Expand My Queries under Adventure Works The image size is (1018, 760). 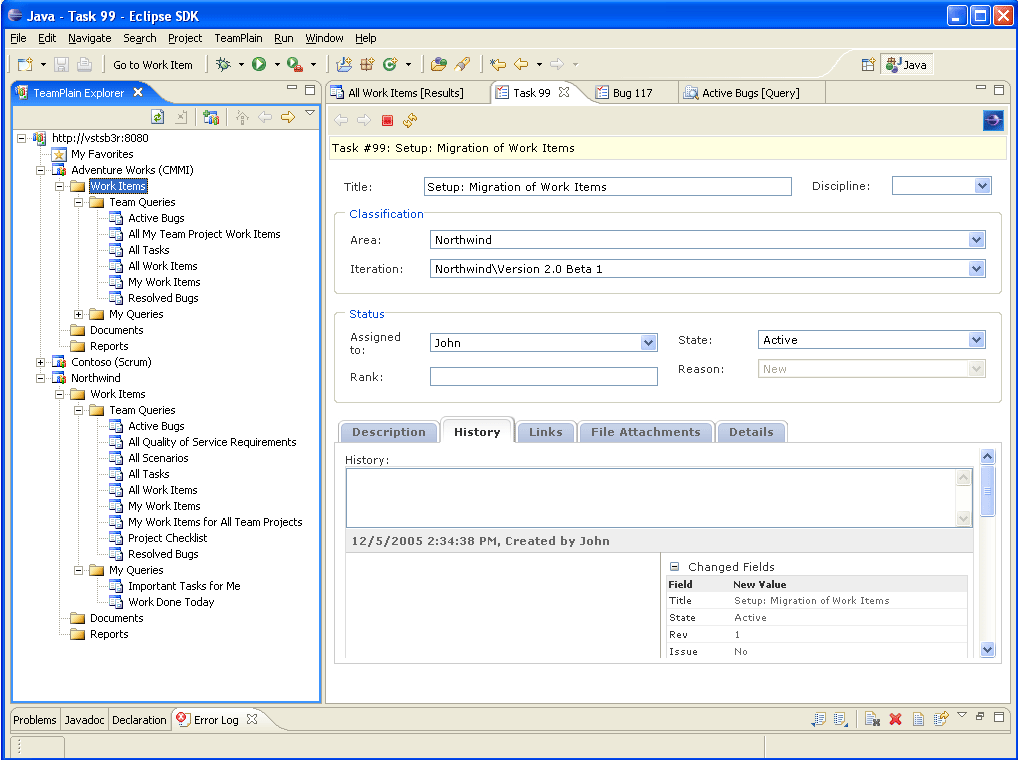point(79,314)
